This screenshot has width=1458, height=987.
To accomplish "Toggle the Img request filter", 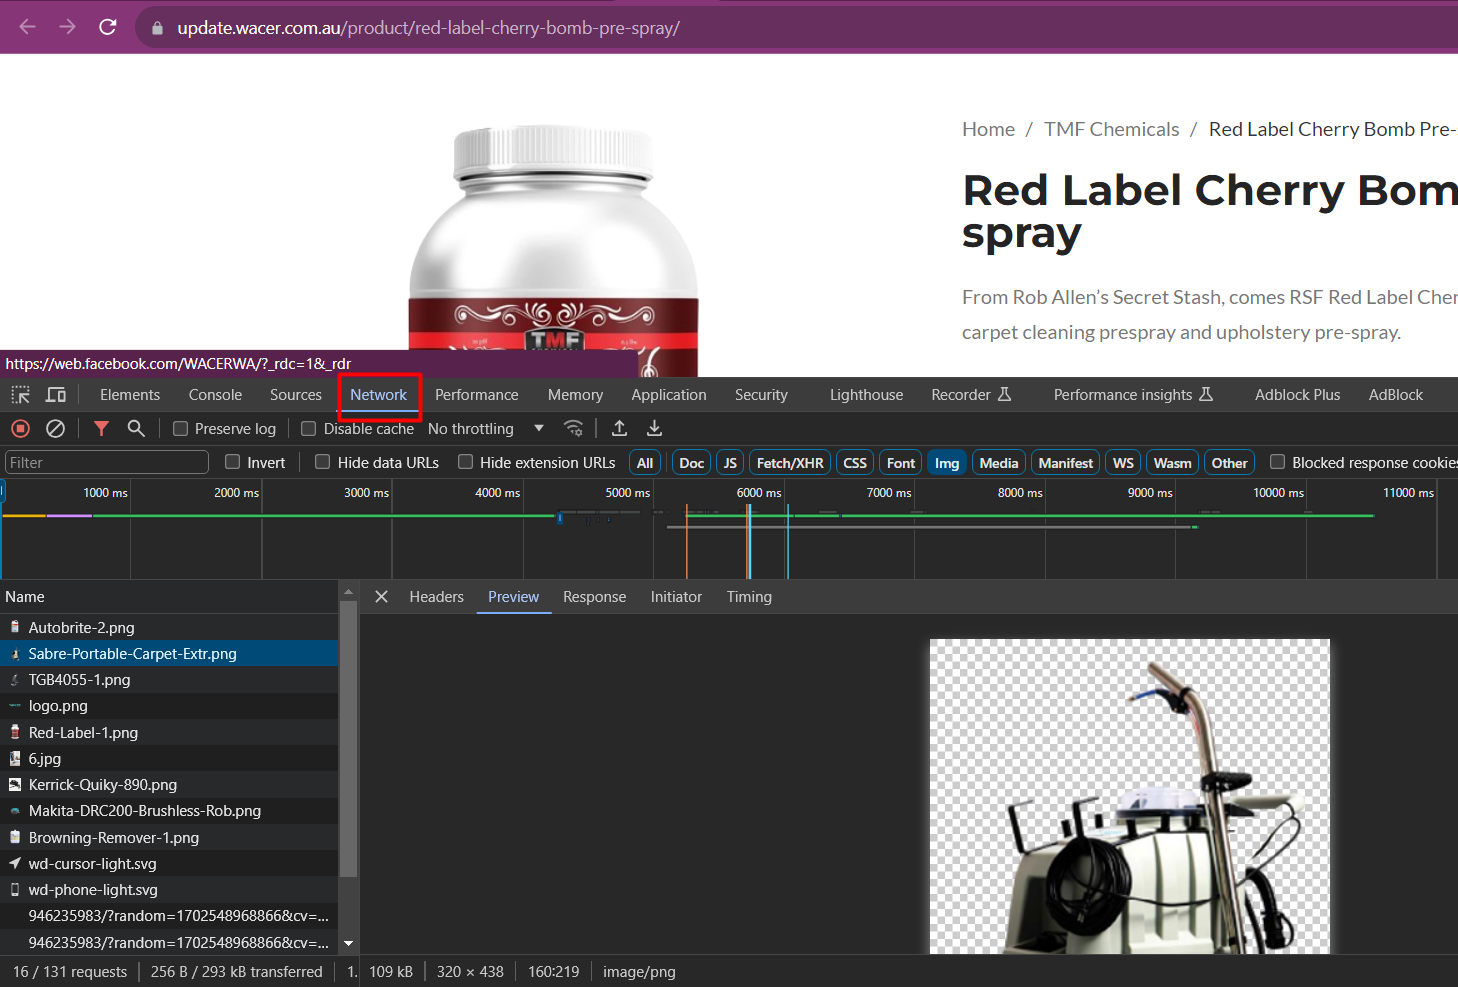I will [x=947, y=463].
